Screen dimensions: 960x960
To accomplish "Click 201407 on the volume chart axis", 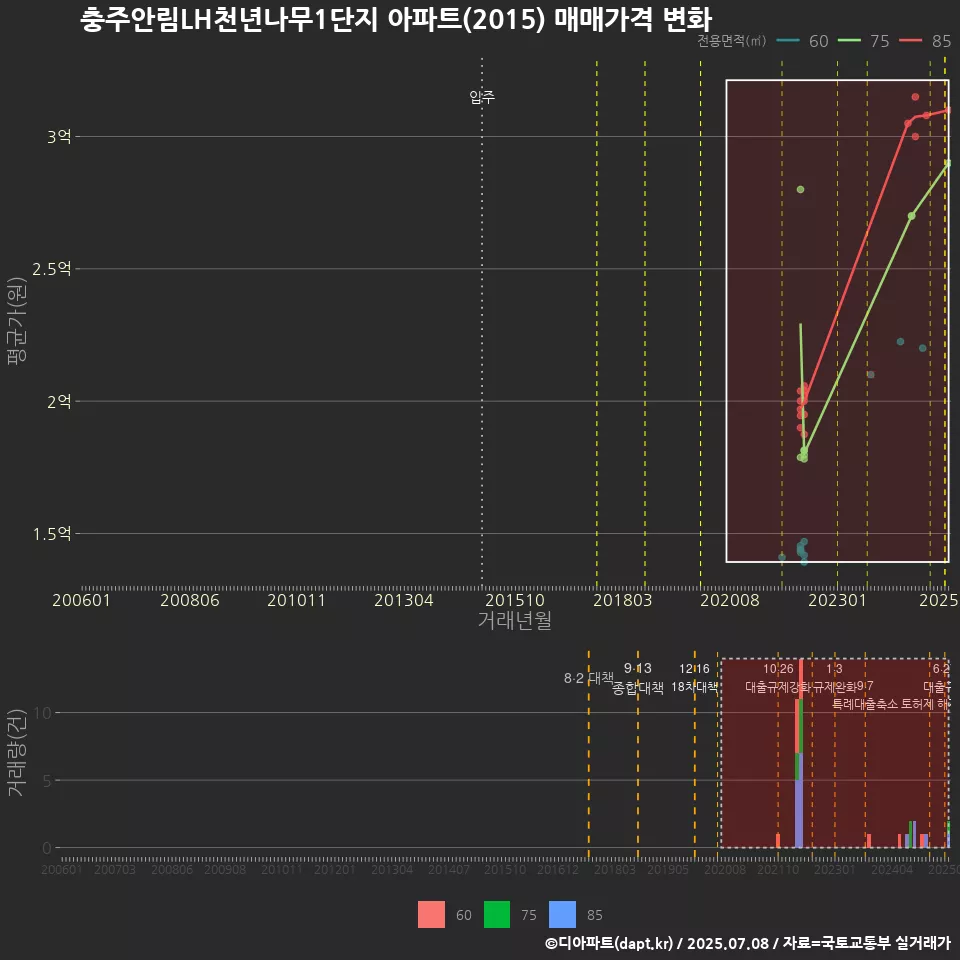I will coord(449,869).
